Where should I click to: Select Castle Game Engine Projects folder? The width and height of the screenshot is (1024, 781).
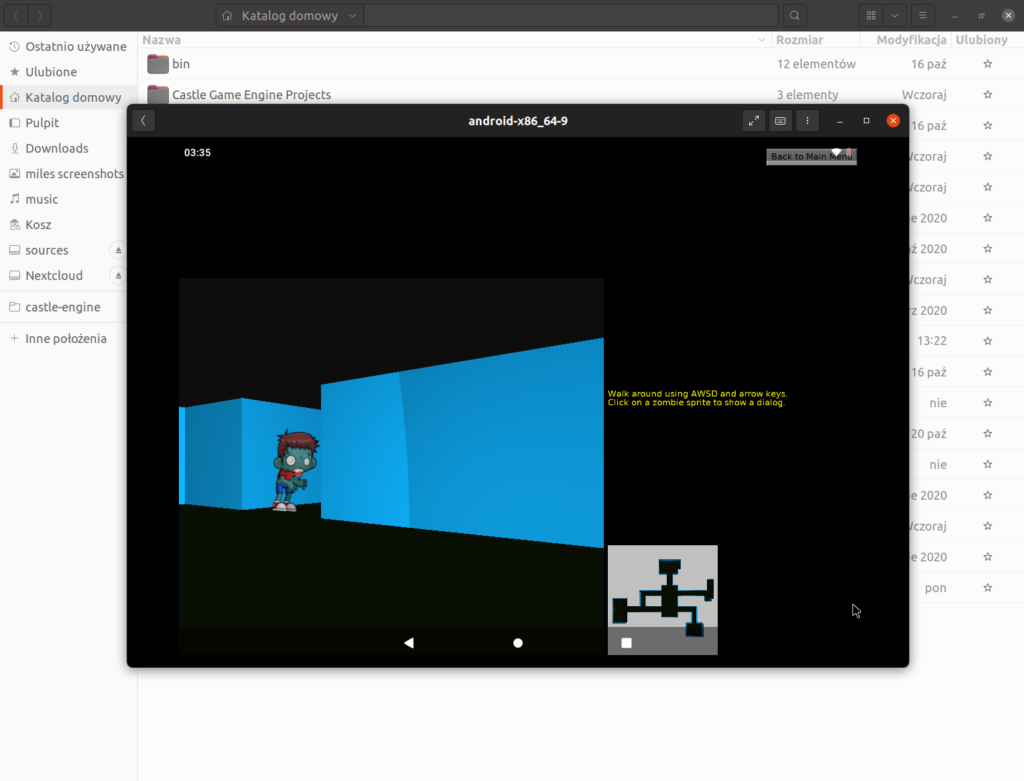(581, 95)
